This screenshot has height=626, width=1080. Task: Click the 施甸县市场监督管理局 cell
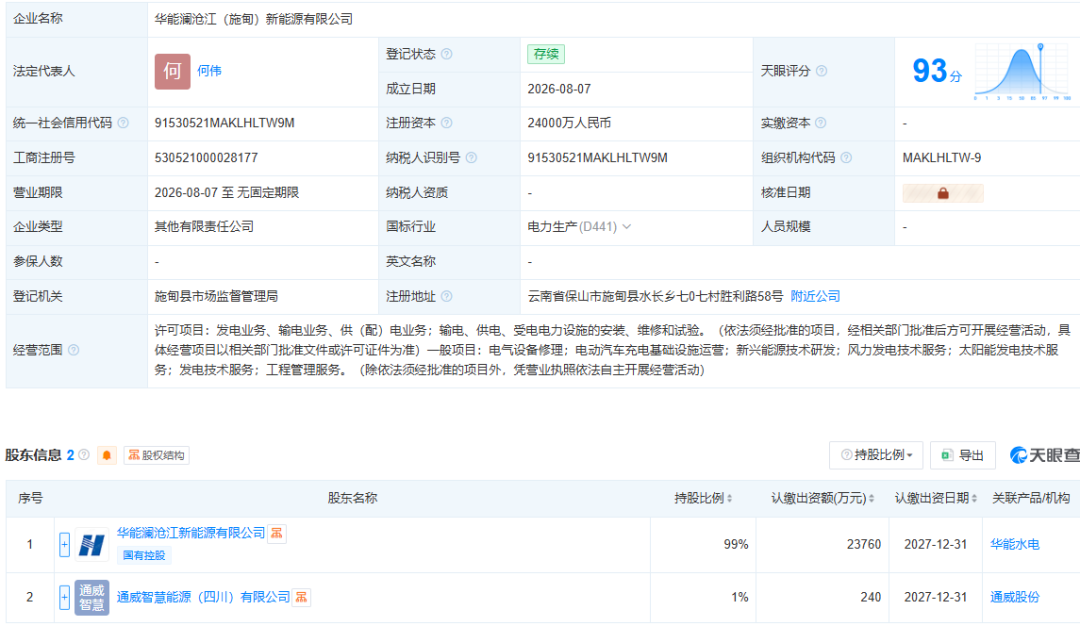click(x=216, y=296)
